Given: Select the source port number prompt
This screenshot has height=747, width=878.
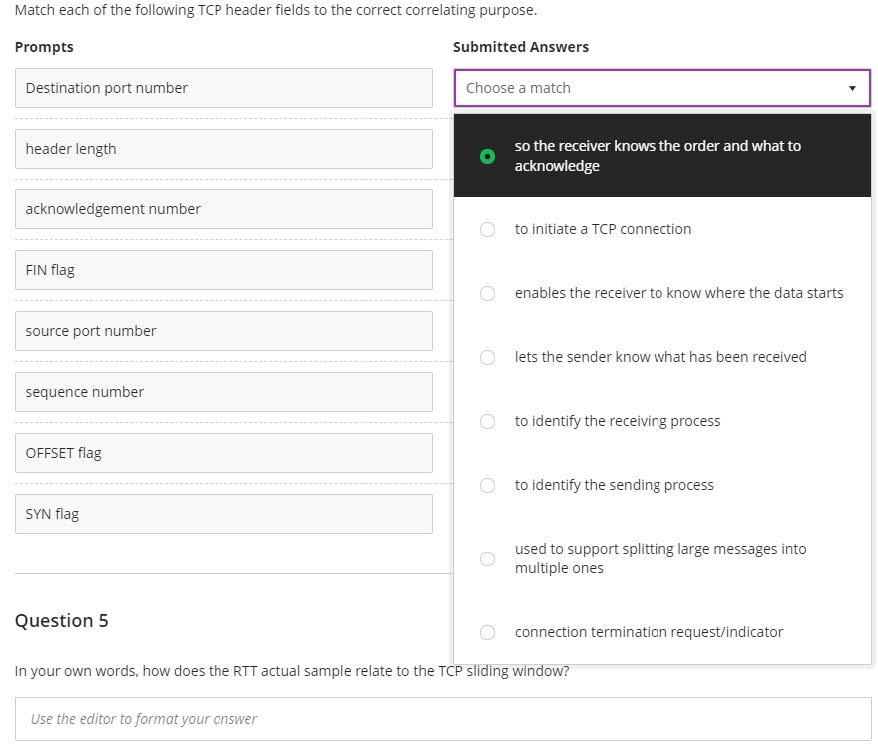Looking at the screenshot, I should (223, 331).
